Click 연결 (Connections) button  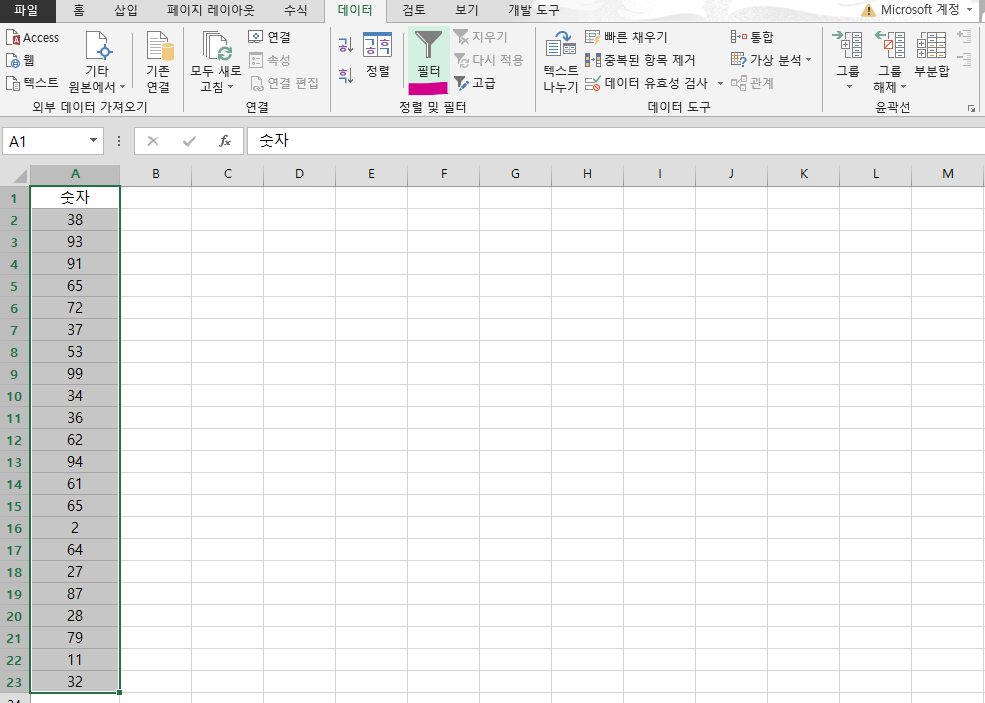270,37
